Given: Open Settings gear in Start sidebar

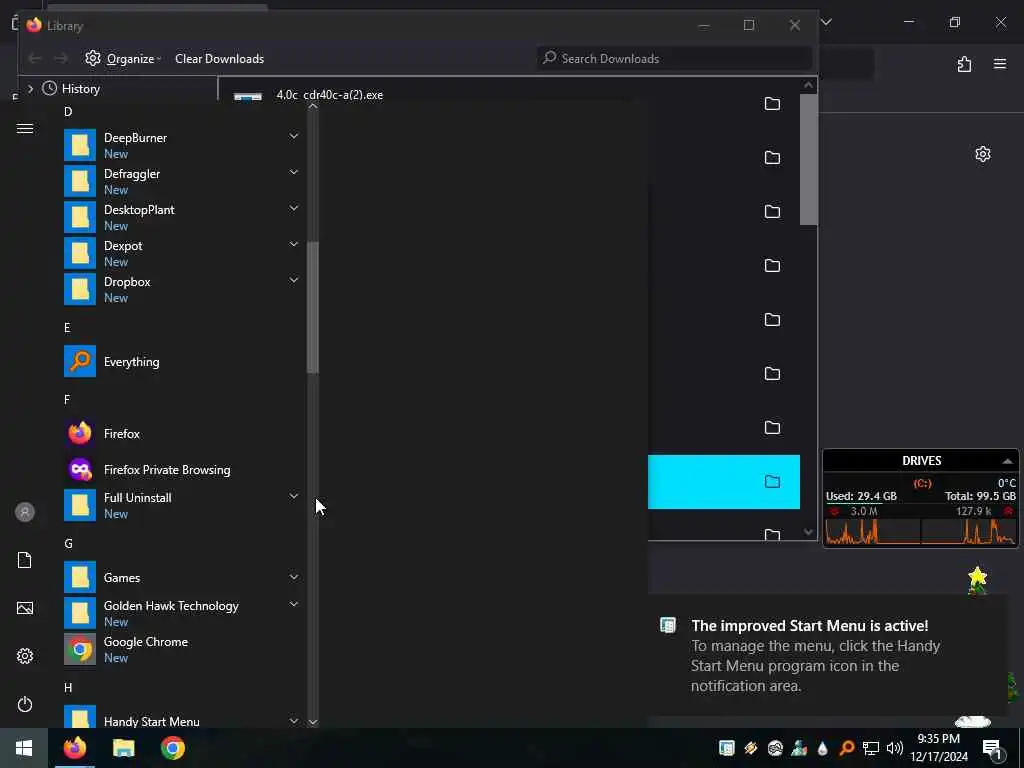Looking at the screenshot, I should pyautogui.click(x=25, y=656).
